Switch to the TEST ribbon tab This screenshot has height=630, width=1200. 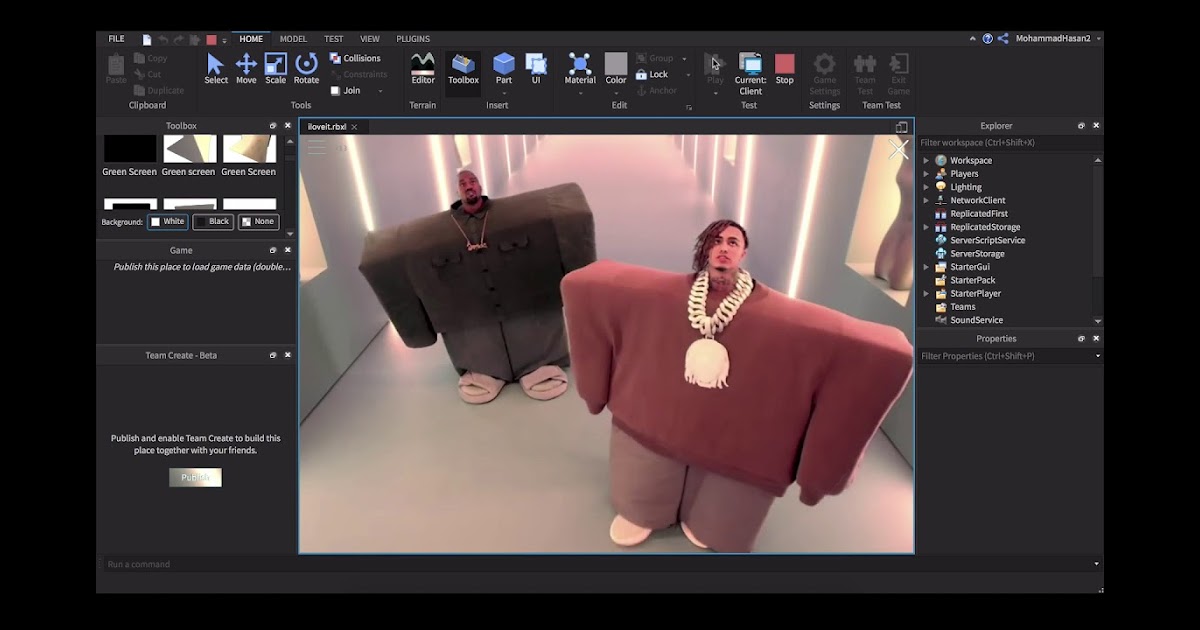coord(333,39)
